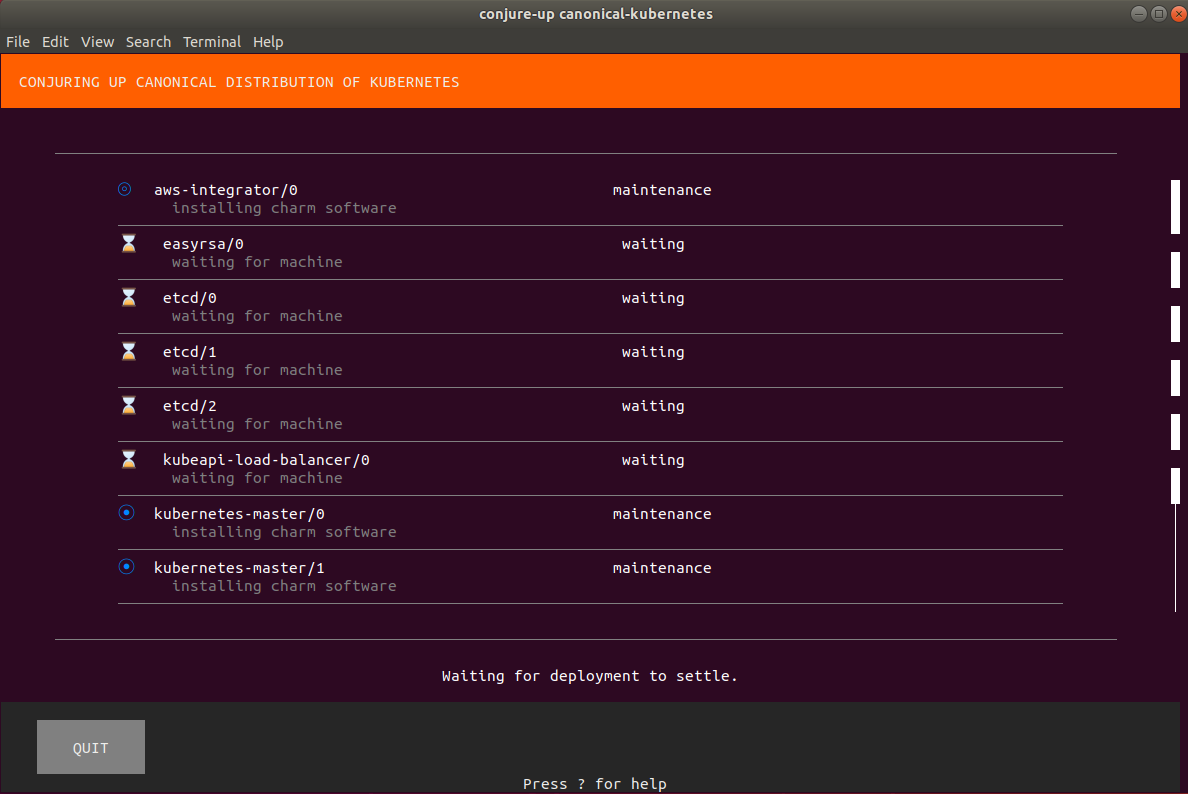Click 'installing charm software' under aws-integrator/0
The image size is (1188, 794).
[284, 208]
